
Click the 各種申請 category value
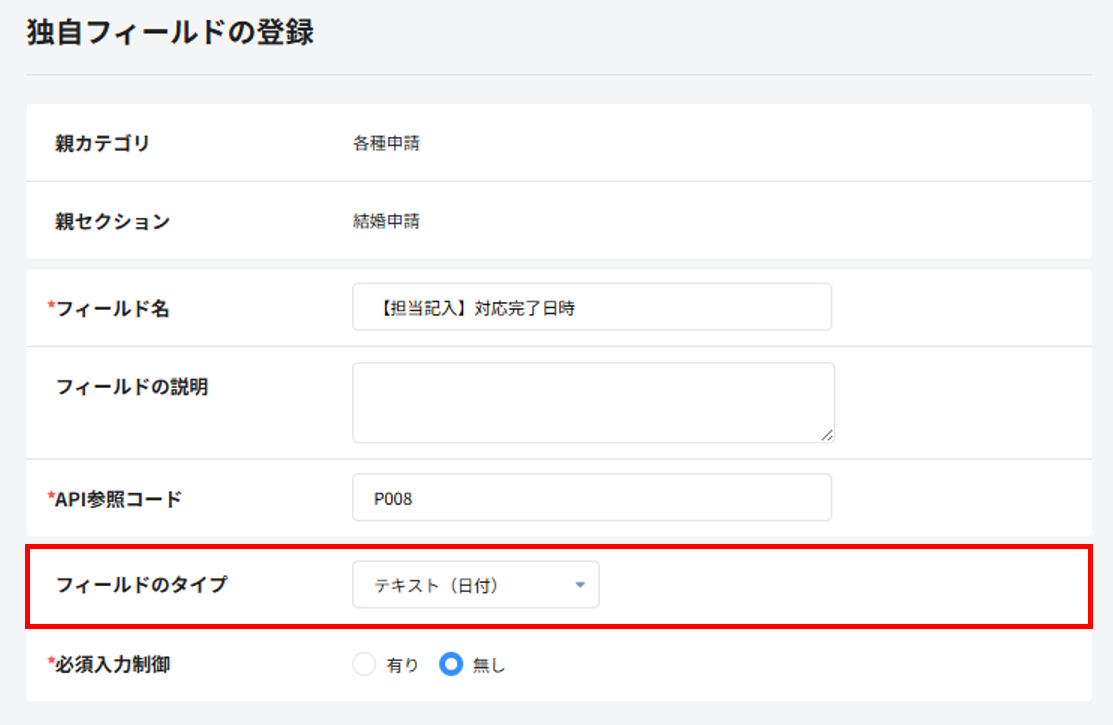[x=386, y=143]
